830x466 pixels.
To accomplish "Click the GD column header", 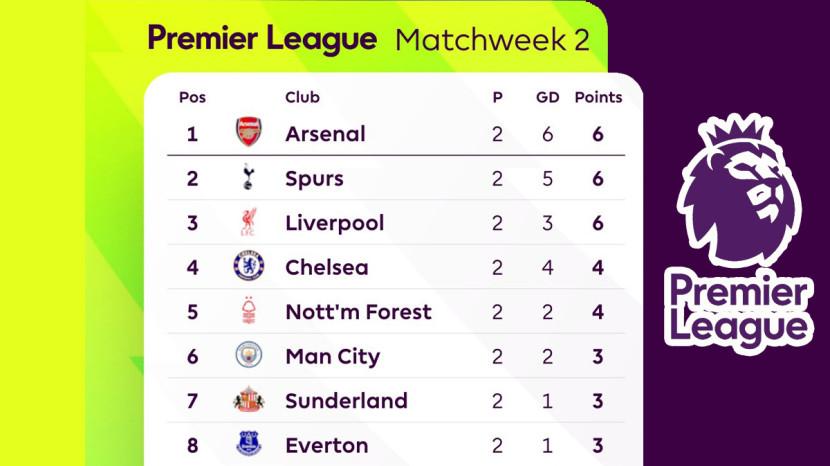I will tap(547, 97).
